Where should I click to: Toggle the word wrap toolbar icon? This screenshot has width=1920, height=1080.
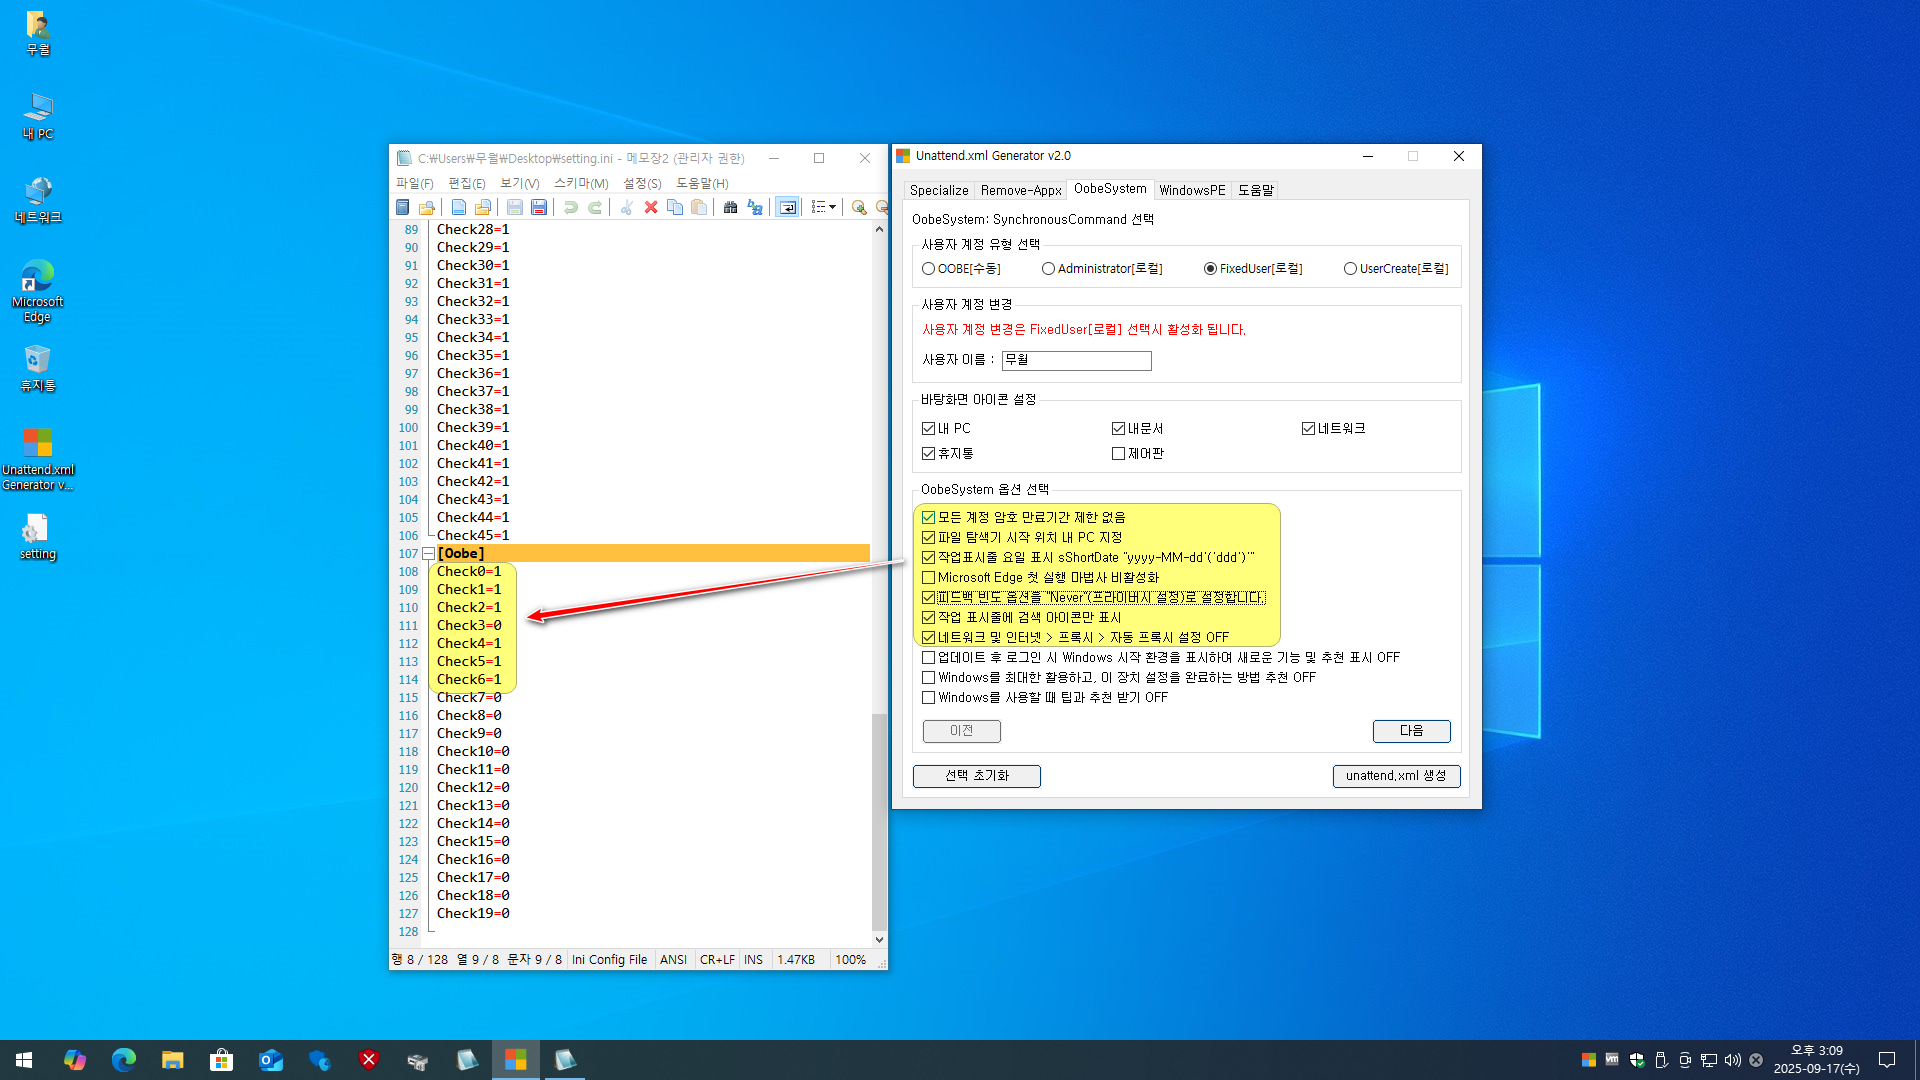click(788, 207)
